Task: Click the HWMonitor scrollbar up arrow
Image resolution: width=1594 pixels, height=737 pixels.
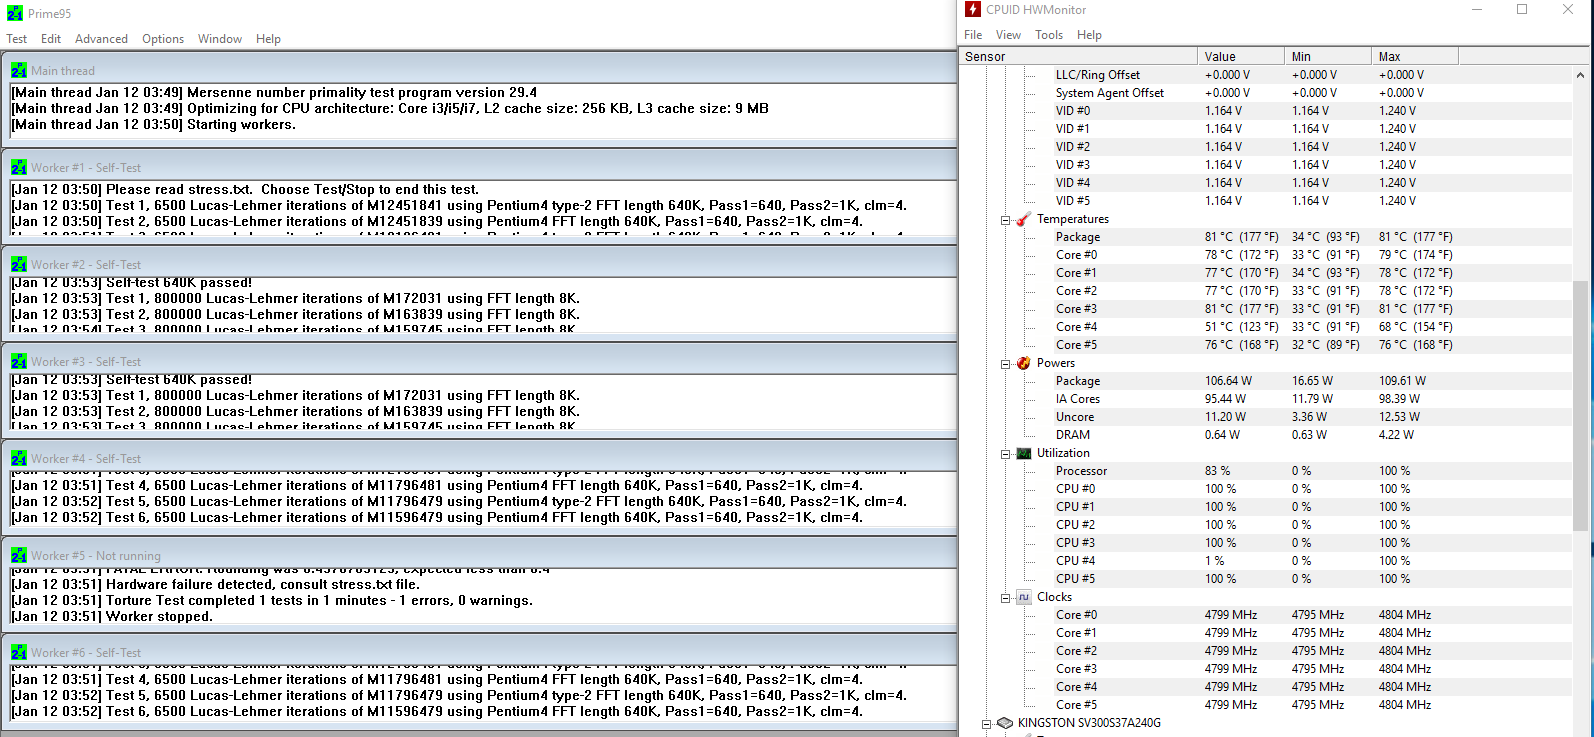Action: [x=1580, y=75]
